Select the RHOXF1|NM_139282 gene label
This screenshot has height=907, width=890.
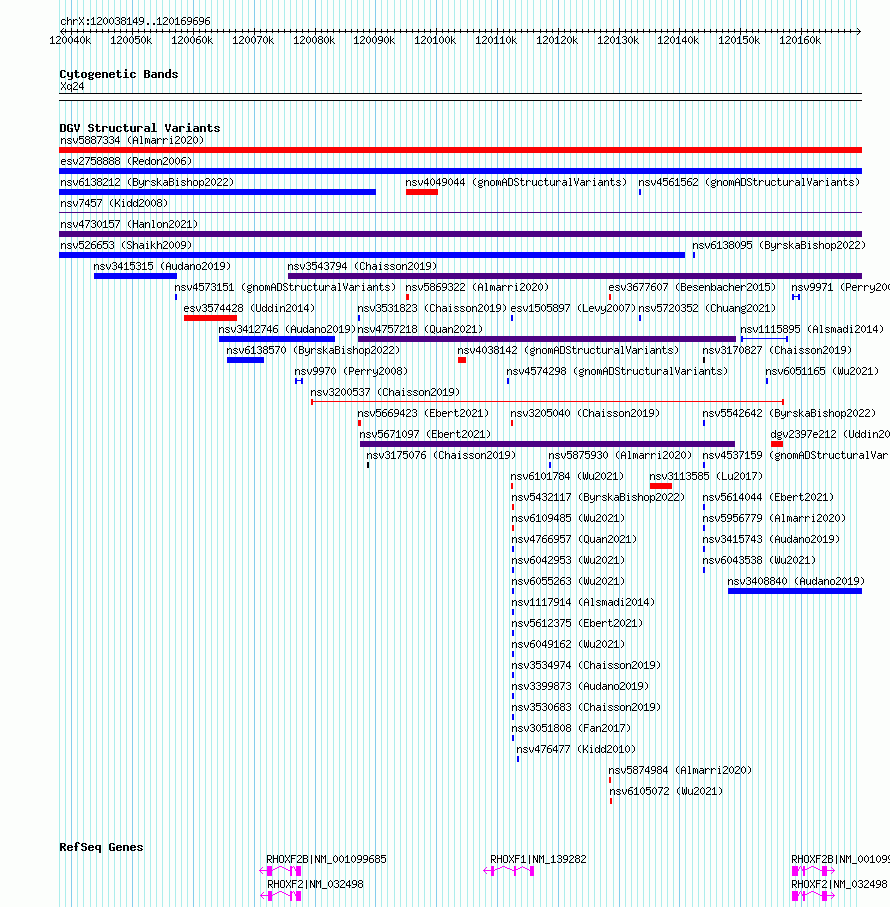538,860
